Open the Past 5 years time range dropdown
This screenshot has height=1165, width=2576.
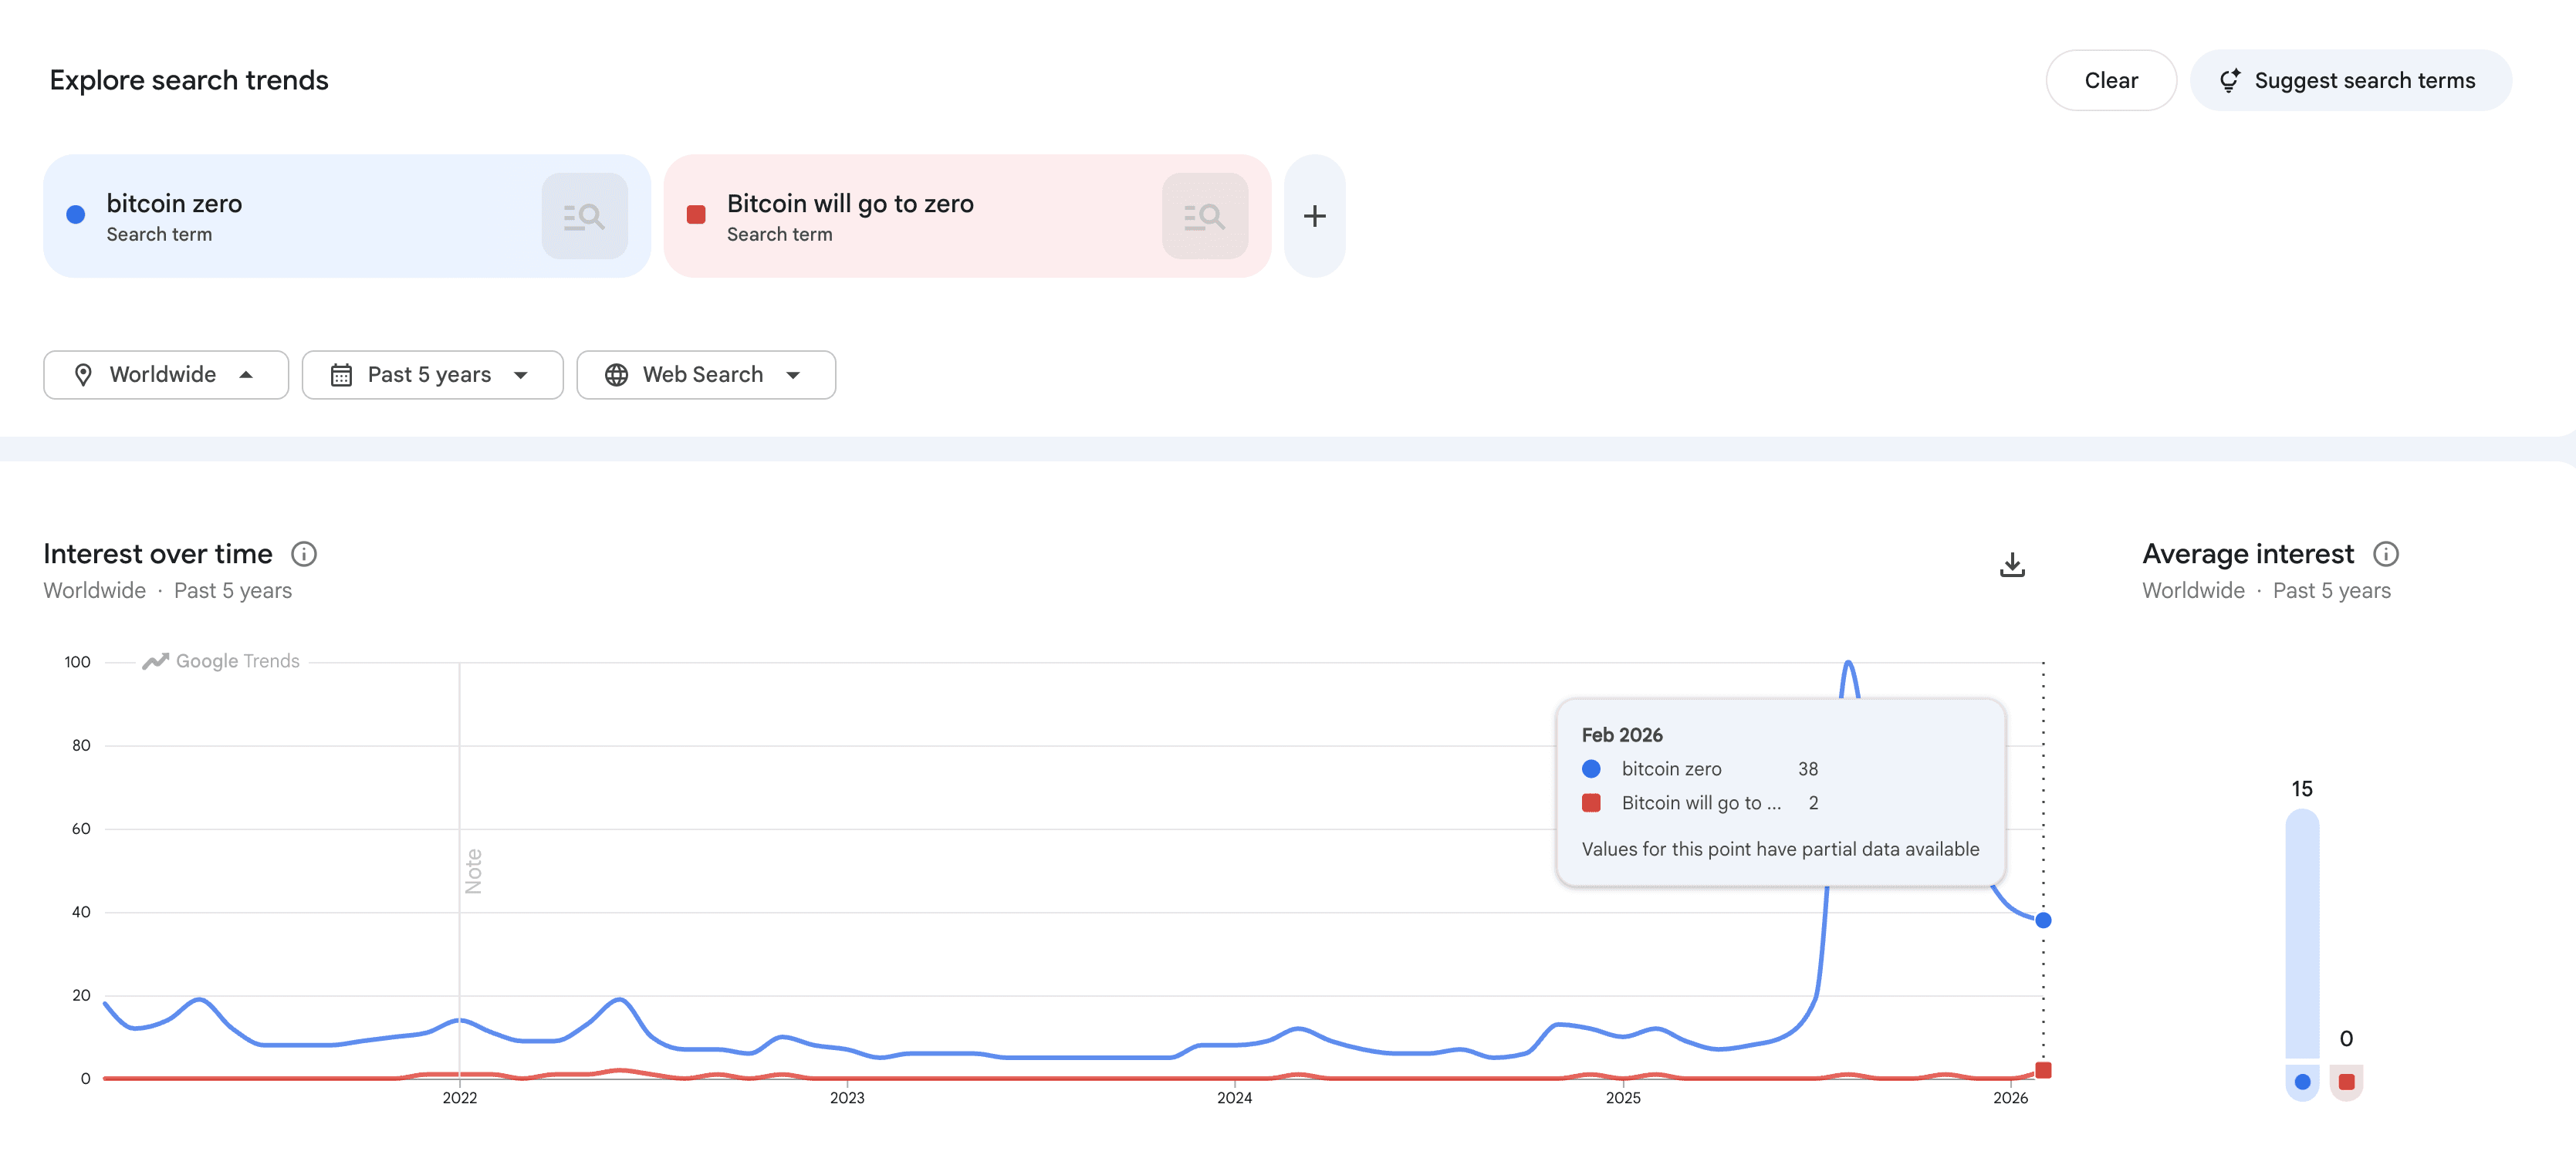(x=432, y=374)
